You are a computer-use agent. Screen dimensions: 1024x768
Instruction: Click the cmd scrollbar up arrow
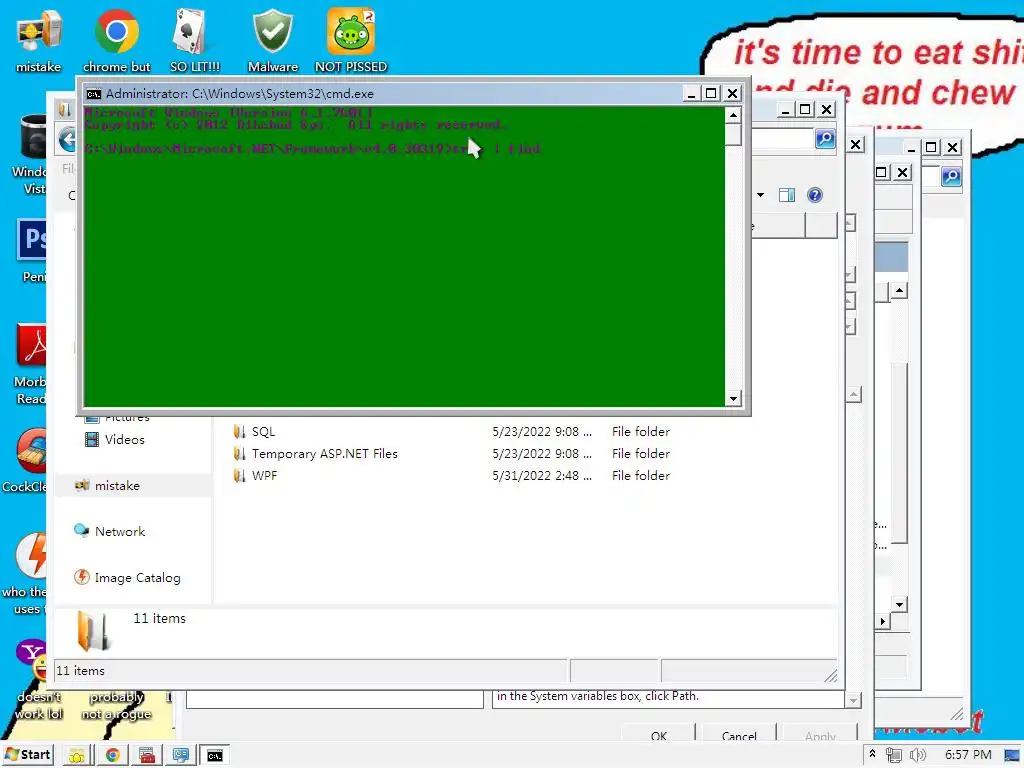733,116
